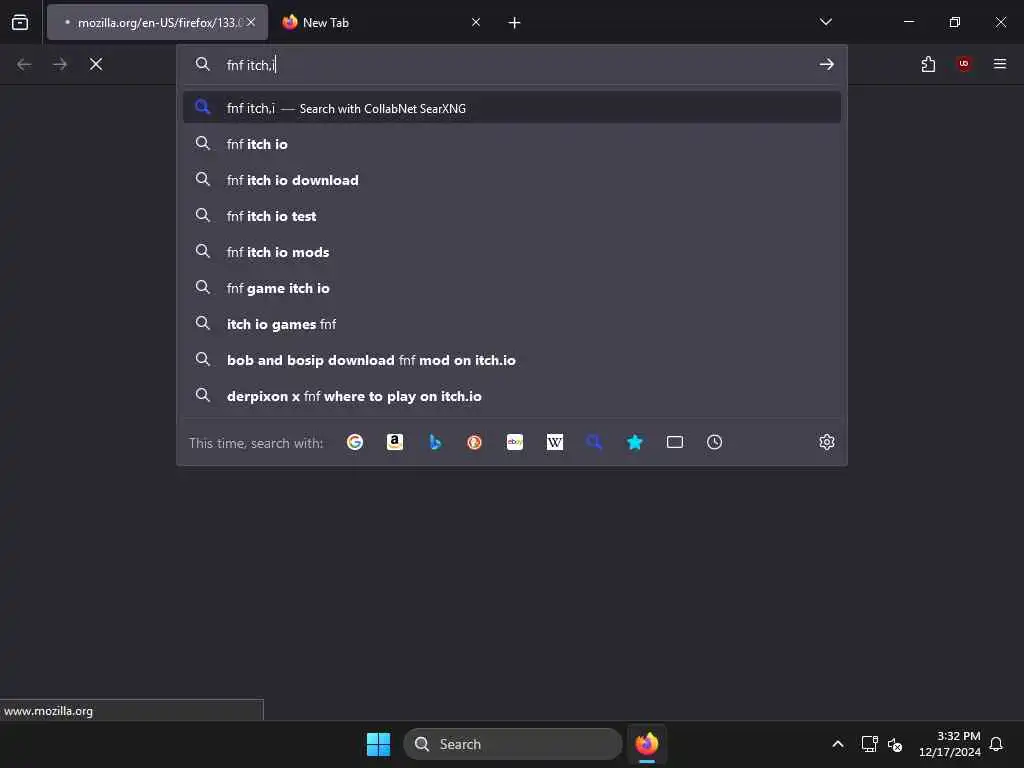Close the New Tab tab
The image size is (1024, 768).
pos(476,22)
